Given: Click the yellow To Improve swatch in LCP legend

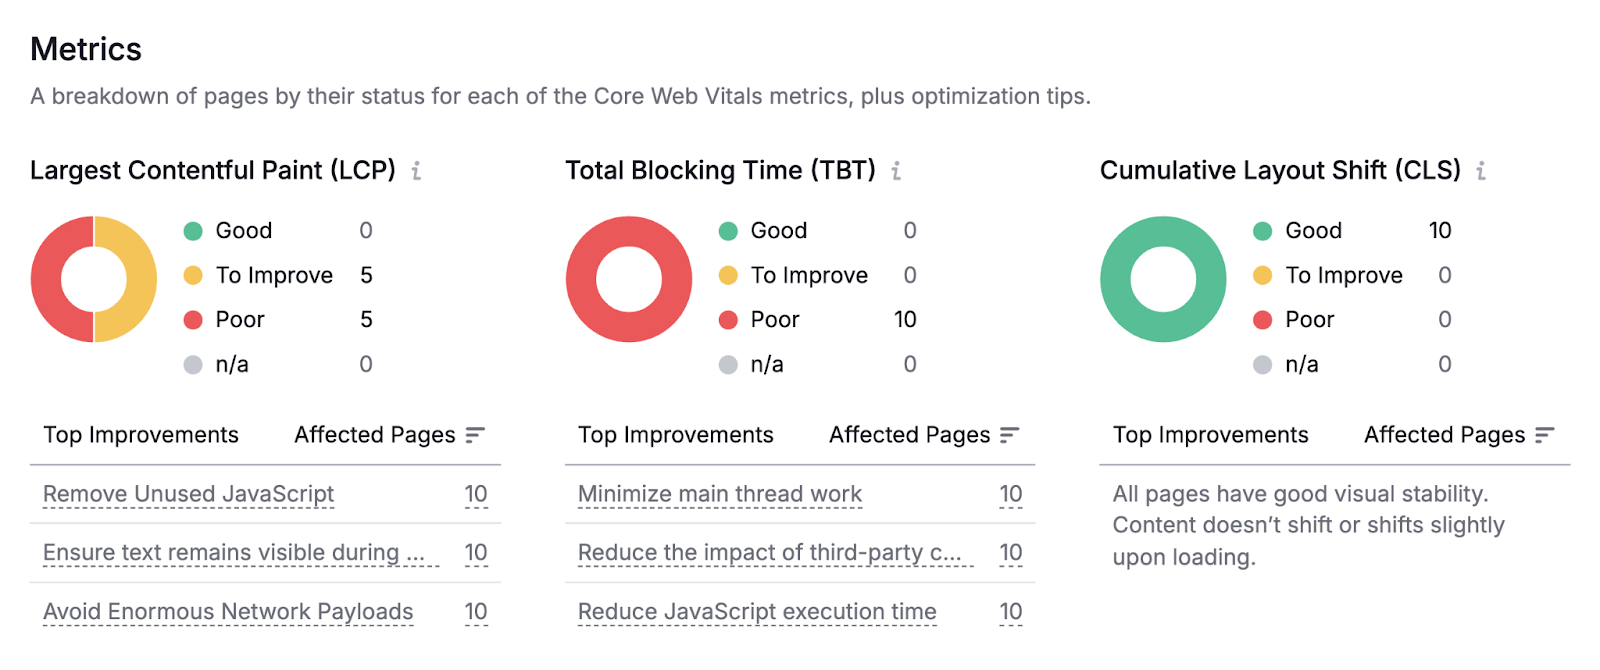Looking at the screenshot, I should 192,275.
